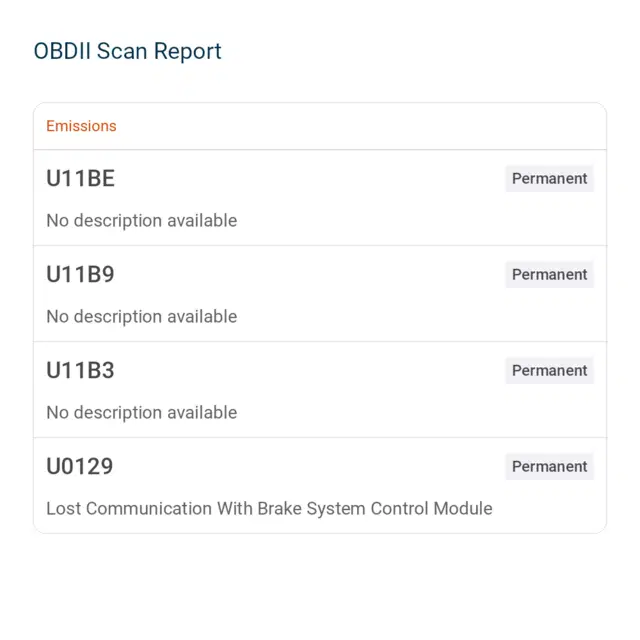Click the Permanent badge beside U11B3
640x640 pixels.
click(x=549, y=370)
